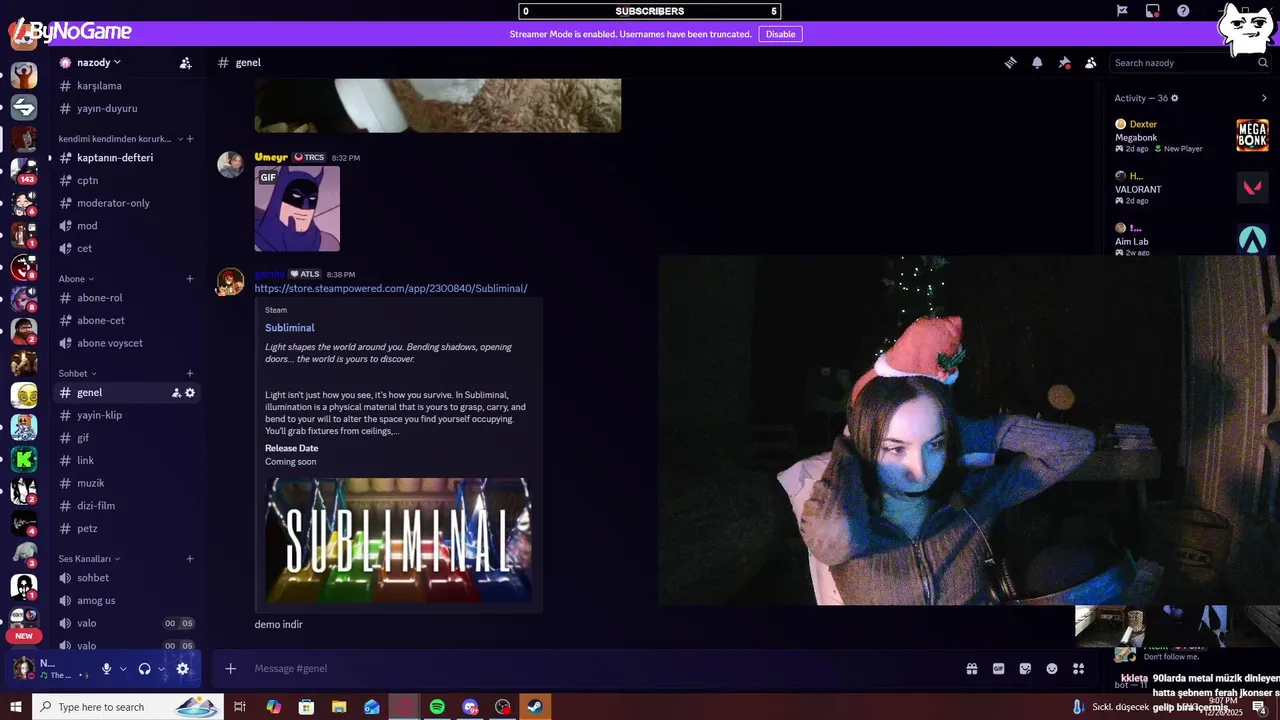Screen dimensions: 1280x720
Task: Deafen with headphones icon
Action: click(145, 669)
